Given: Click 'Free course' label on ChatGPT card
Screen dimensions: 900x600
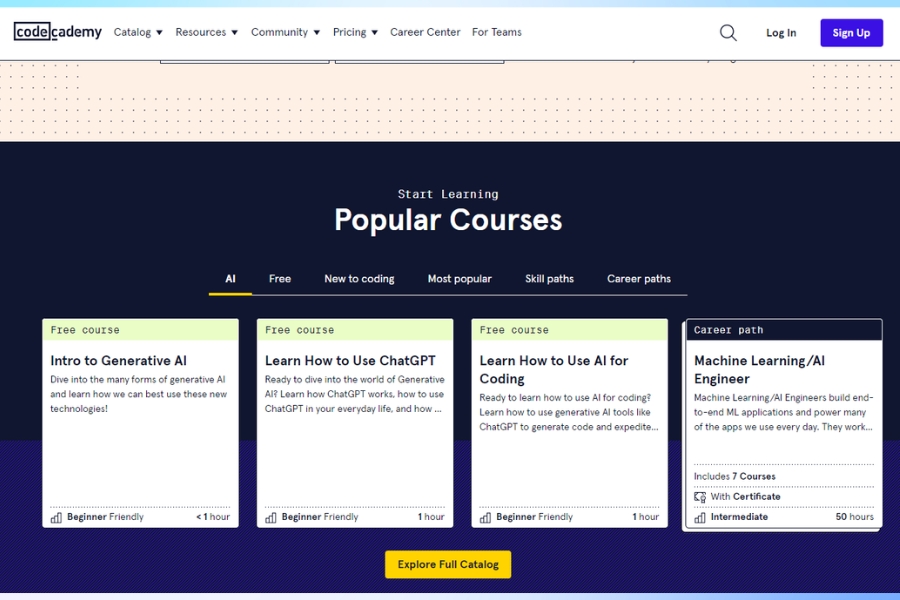Looking at the screenshot, I should click(x=300, y=330).
